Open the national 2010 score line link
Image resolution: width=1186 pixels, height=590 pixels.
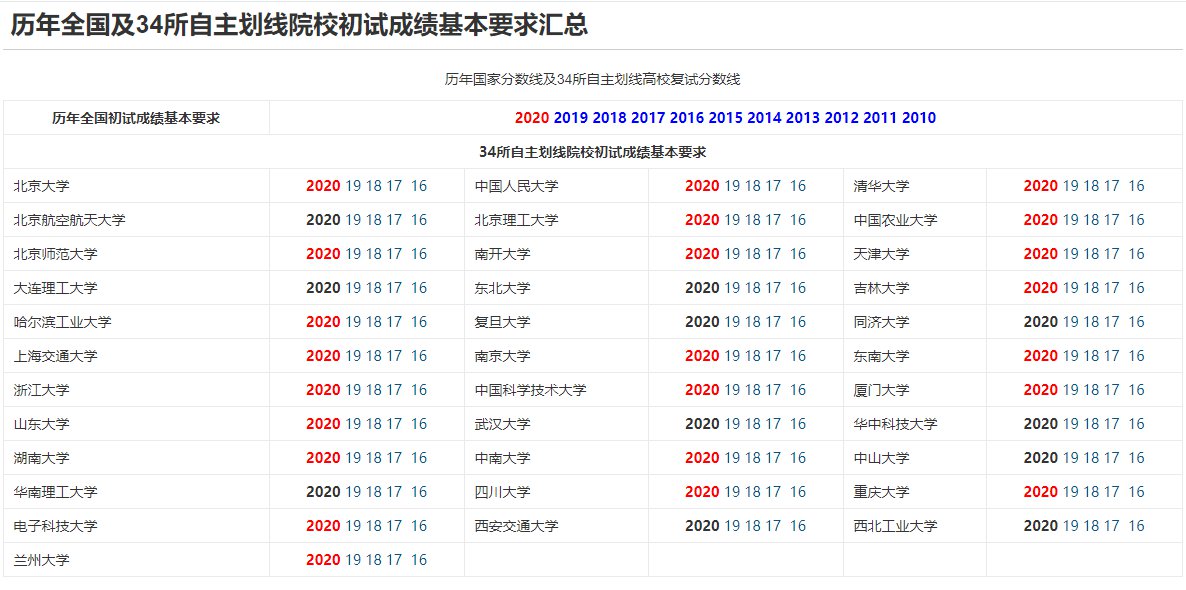[x=919, y=118]
